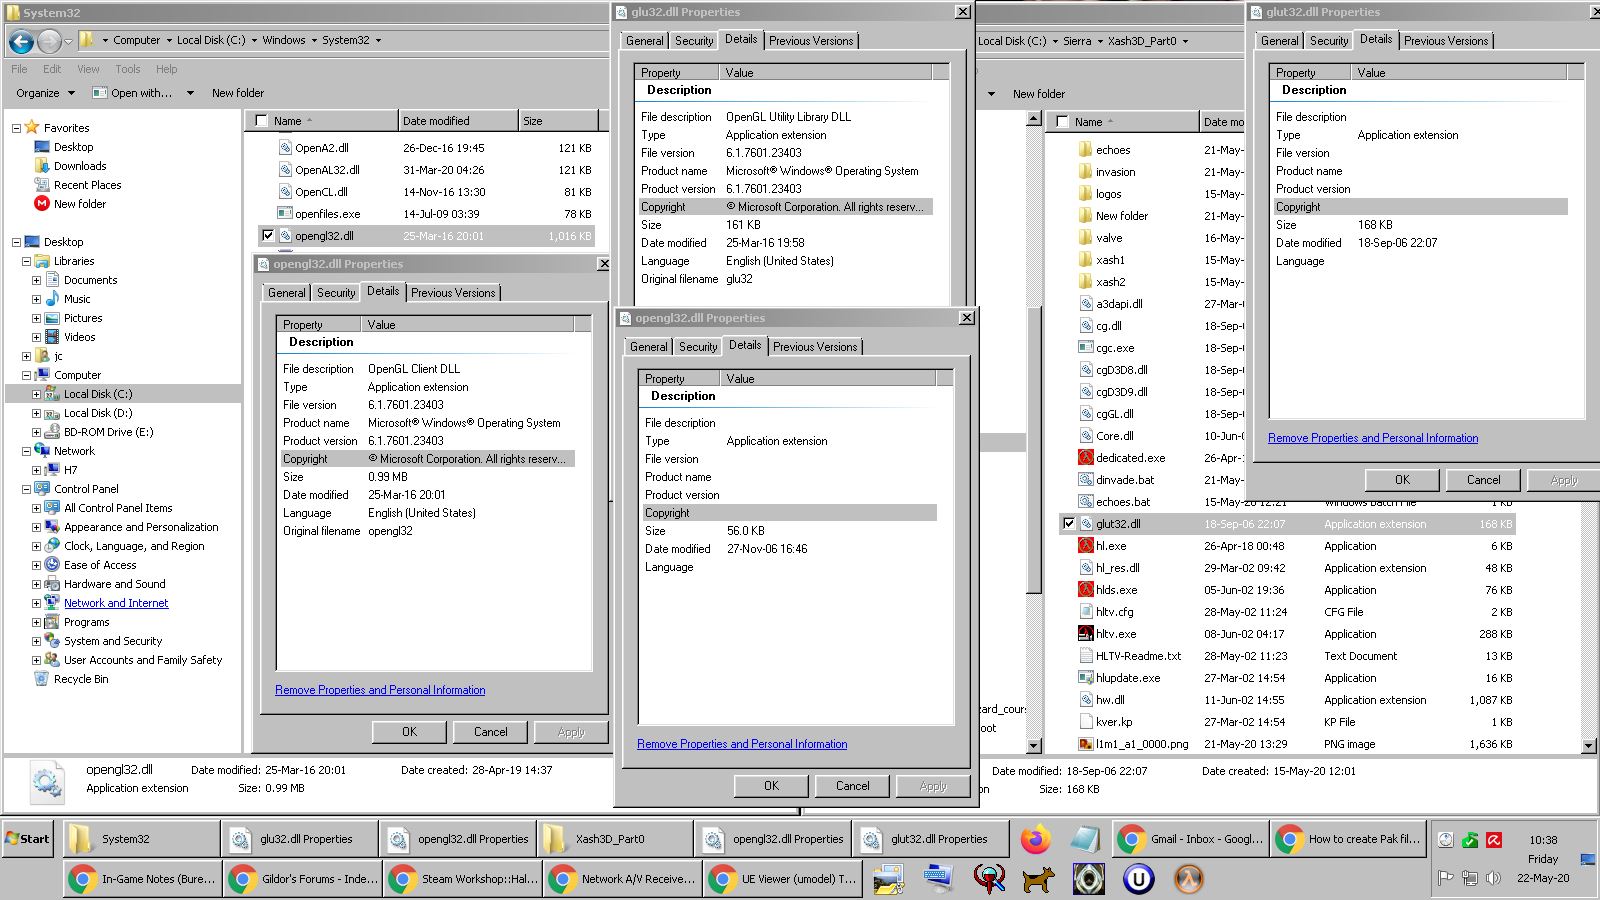Open the Organize dropdown in System32 window
The width and height of the screenshot is (1600, 900).
click(x=45, y=93)
